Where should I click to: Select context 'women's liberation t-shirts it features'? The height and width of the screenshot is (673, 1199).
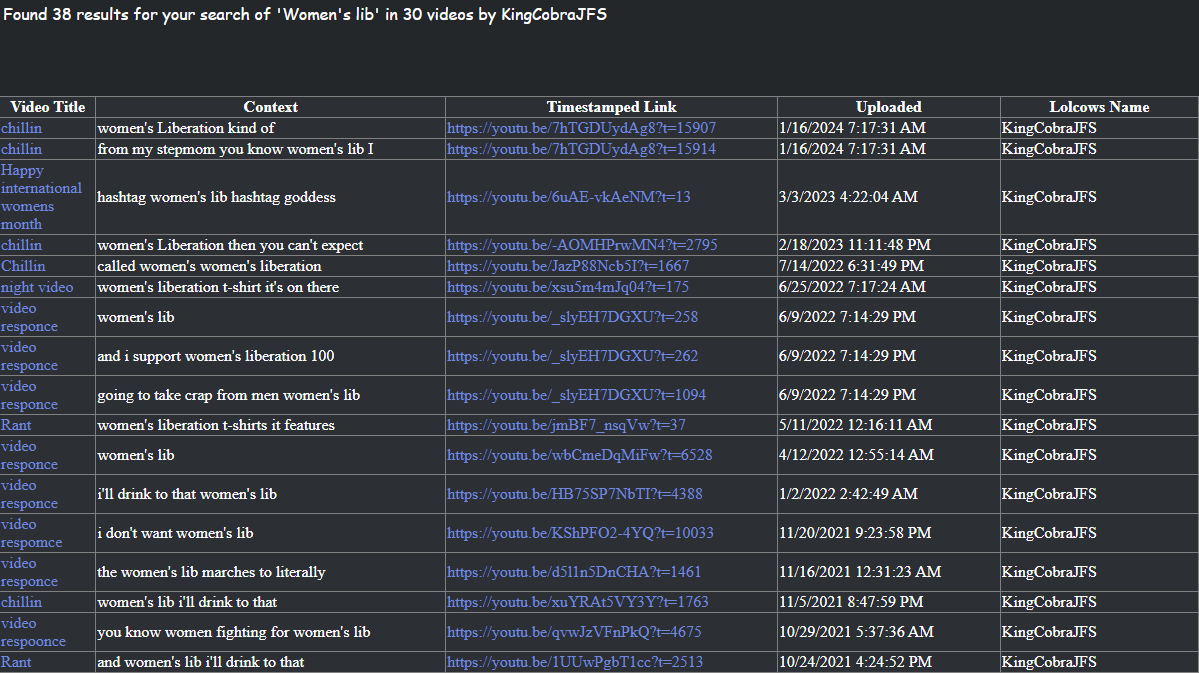point(216,424)
